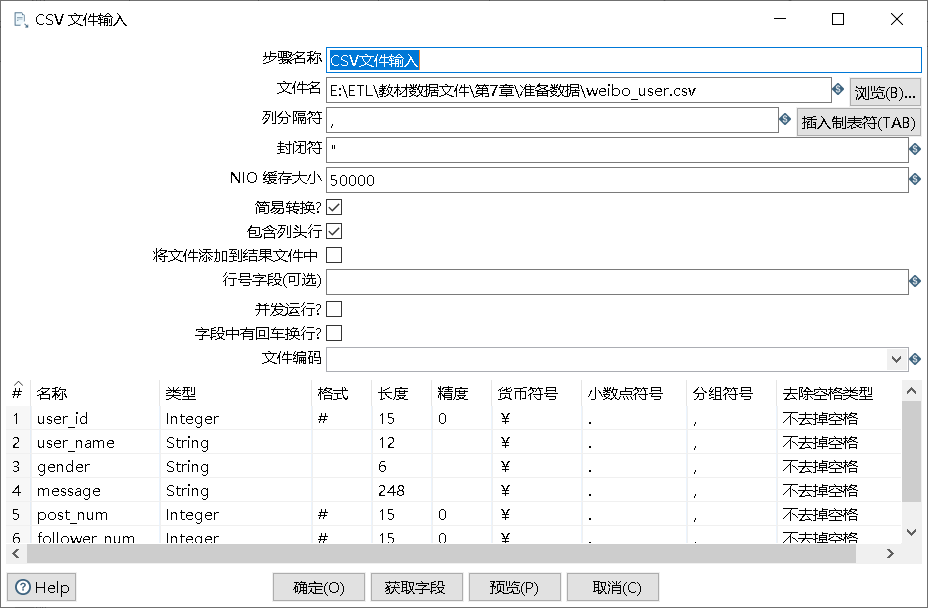The width and height of the screenshot is (928, 608).
Task: Click the horizontal scroll right arrow
Action: (x=890, y=554)
